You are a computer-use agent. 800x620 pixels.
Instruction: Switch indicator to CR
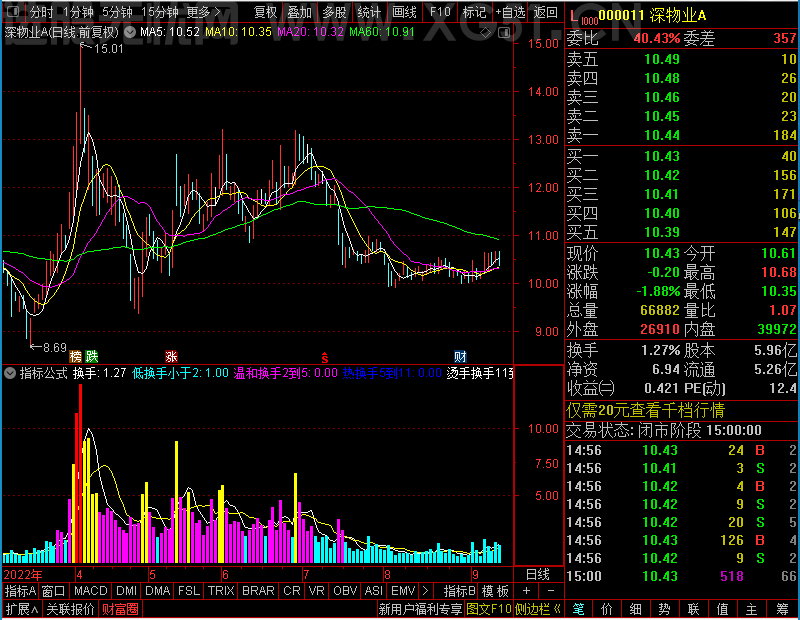pos(291,591)
